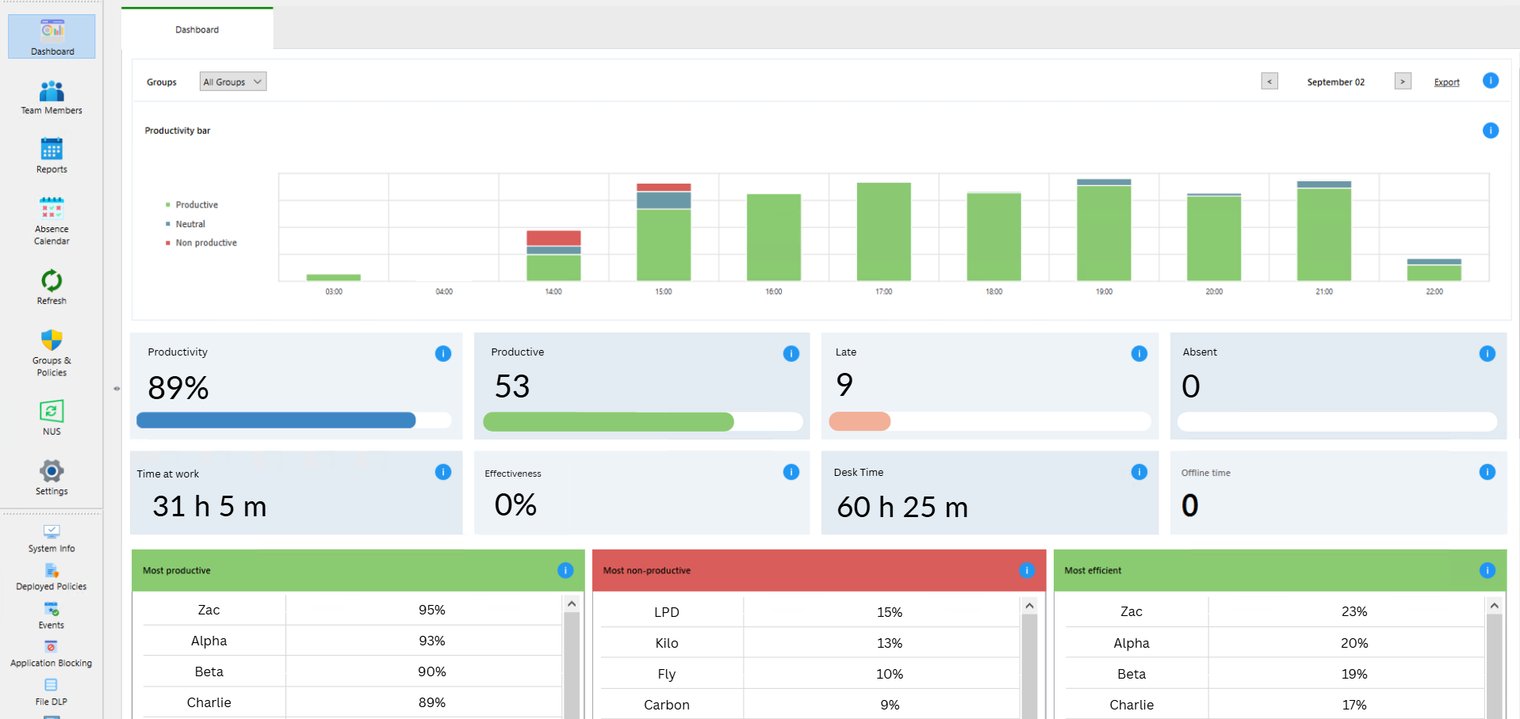Click the Export link

1446,83
